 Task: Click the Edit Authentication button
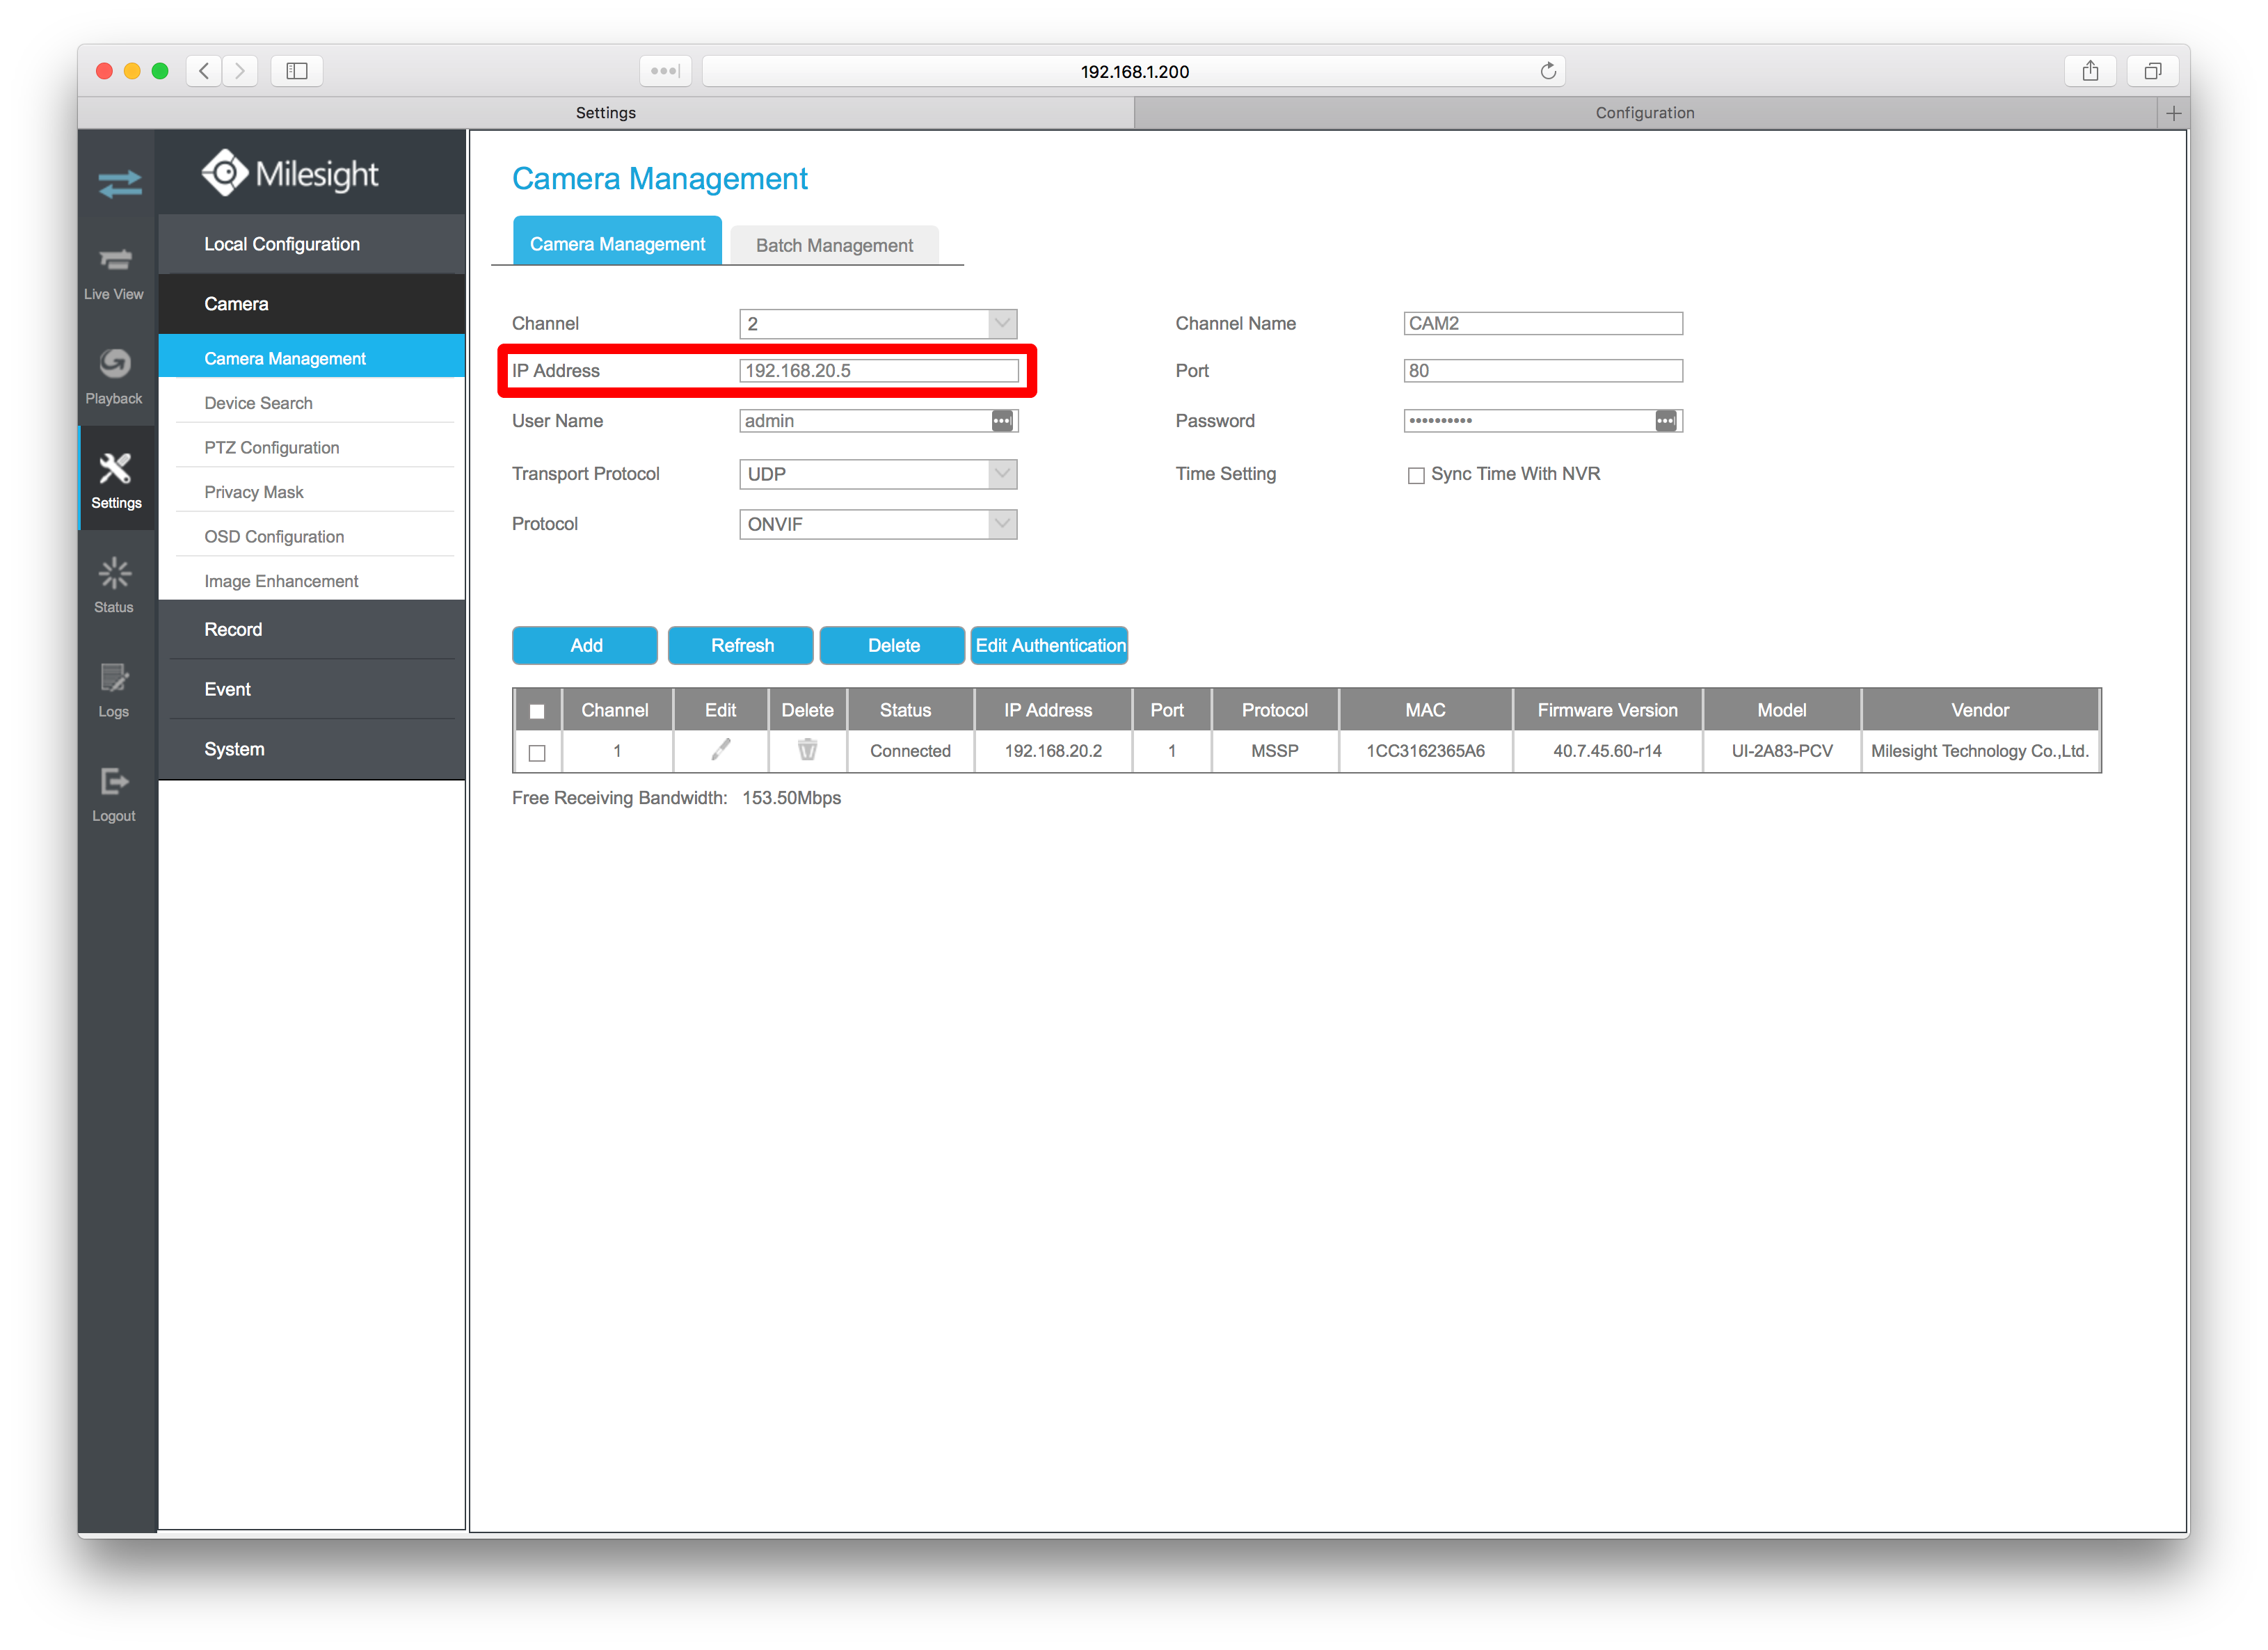click(1049, 645)
